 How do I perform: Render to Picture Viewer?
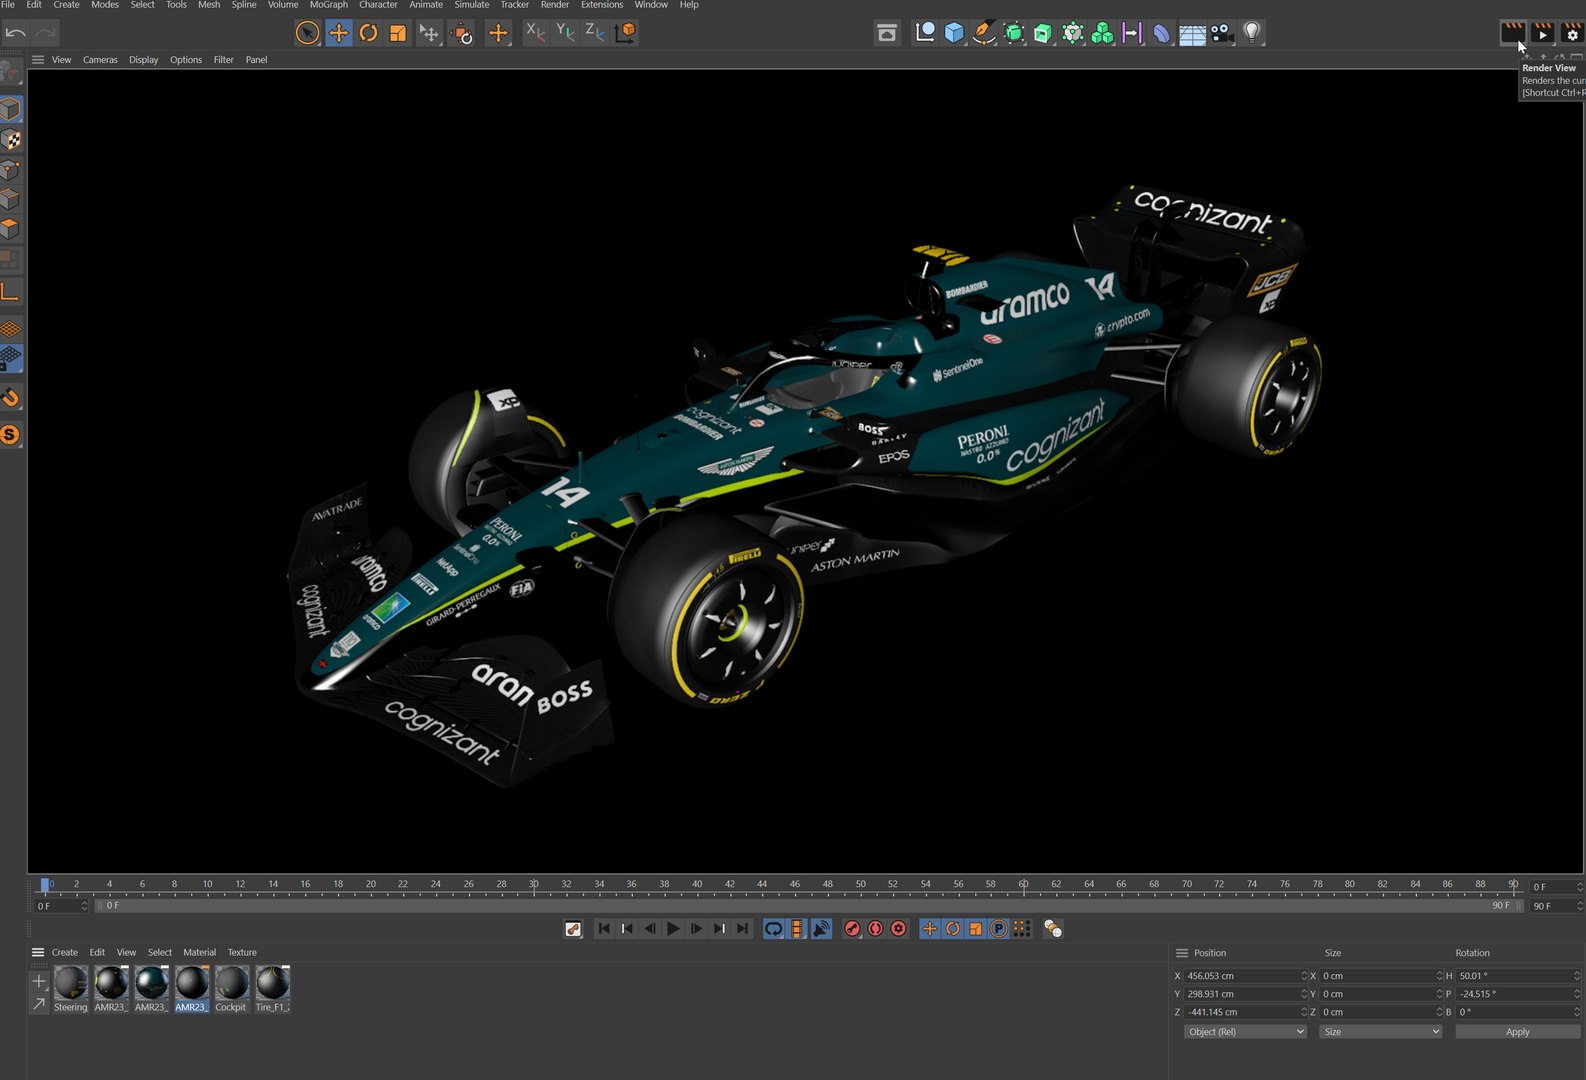(x=1543, y=33)
